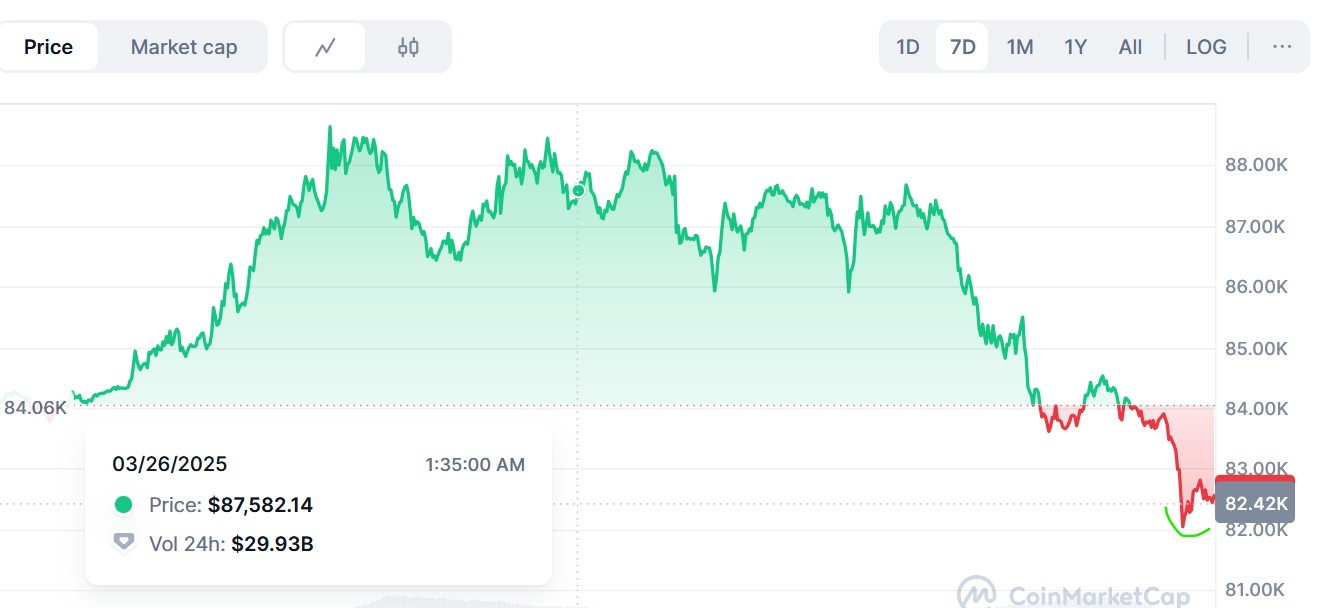
Task: Click the green Price dot in tooltip
Action: 123,505
